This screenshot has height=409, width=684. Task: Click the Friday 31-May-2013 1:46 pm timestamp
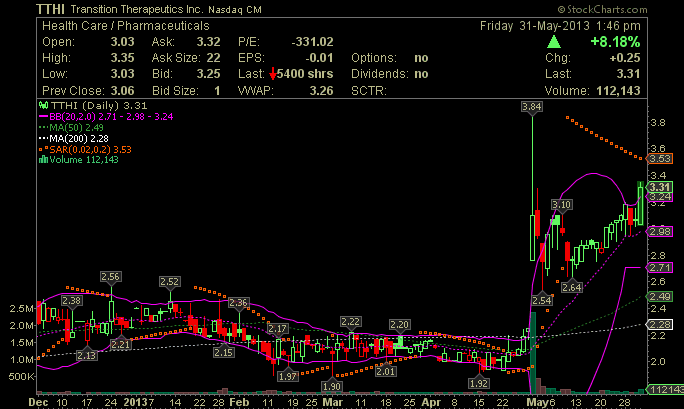tap(560, 26)
